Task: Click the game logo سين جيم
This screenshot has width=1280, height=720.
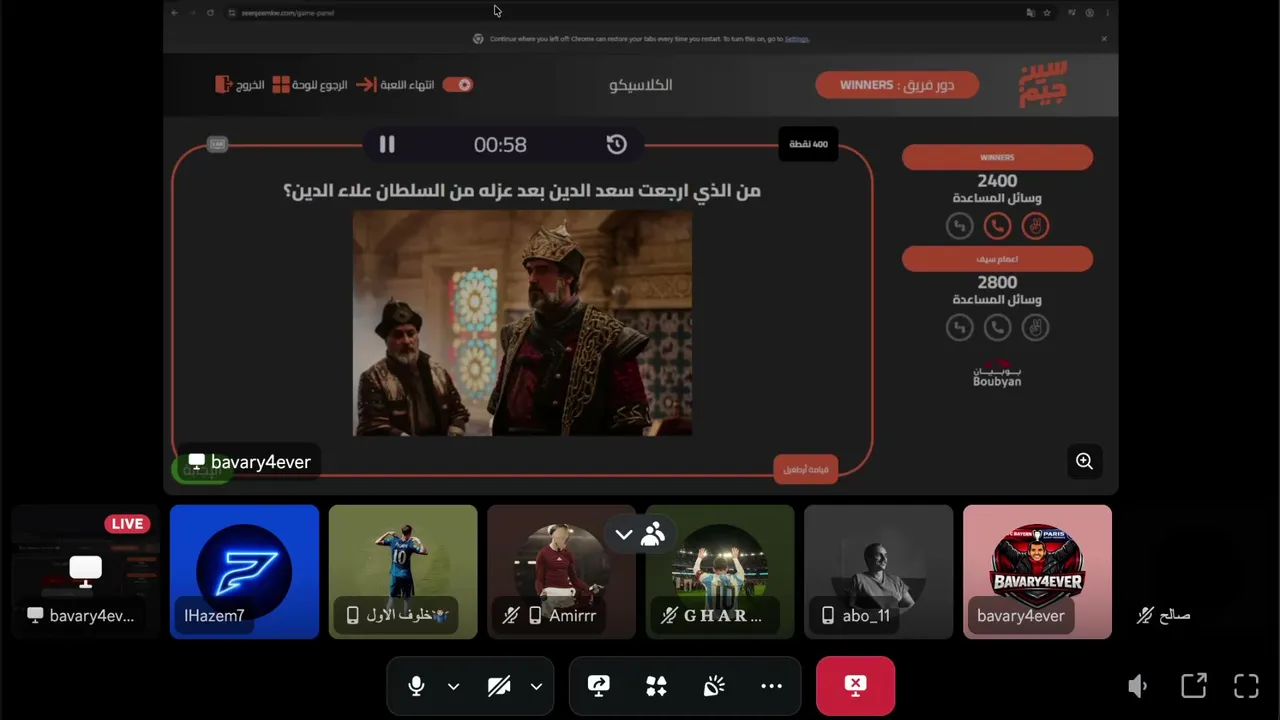Action: pyautogui.click(x=1043, y=85)
